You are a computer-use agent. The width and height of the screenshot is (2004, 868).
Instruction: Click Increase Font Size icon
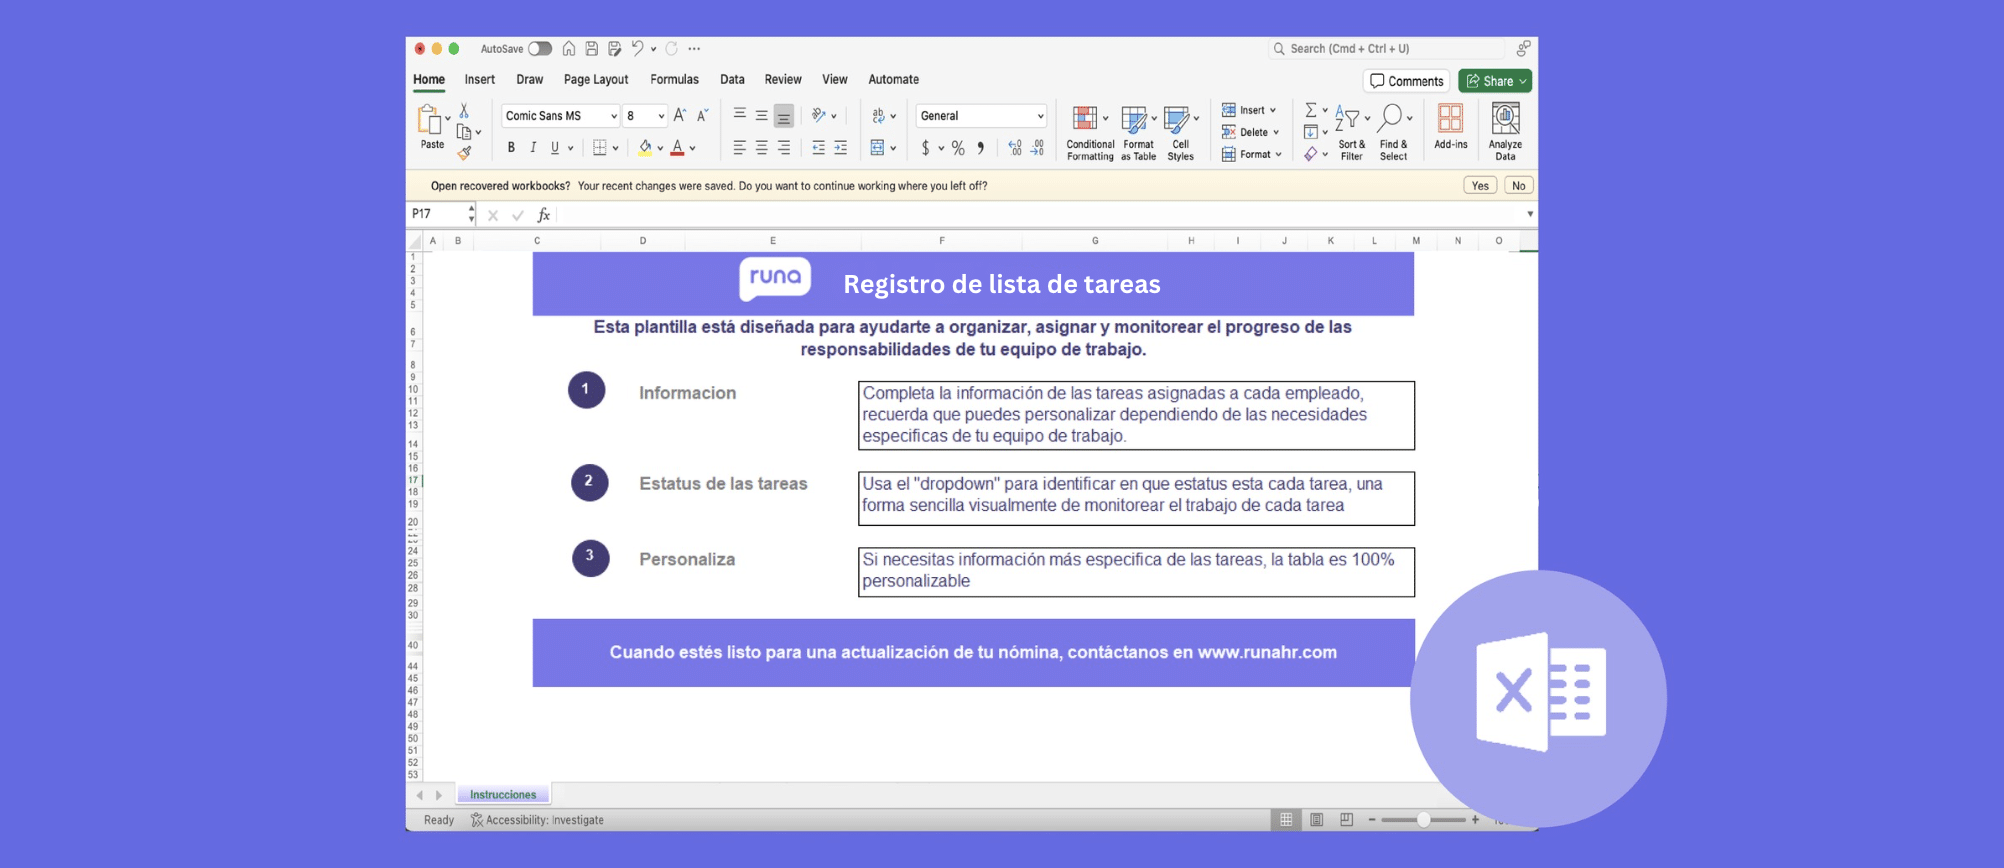(x=680, y=116)
